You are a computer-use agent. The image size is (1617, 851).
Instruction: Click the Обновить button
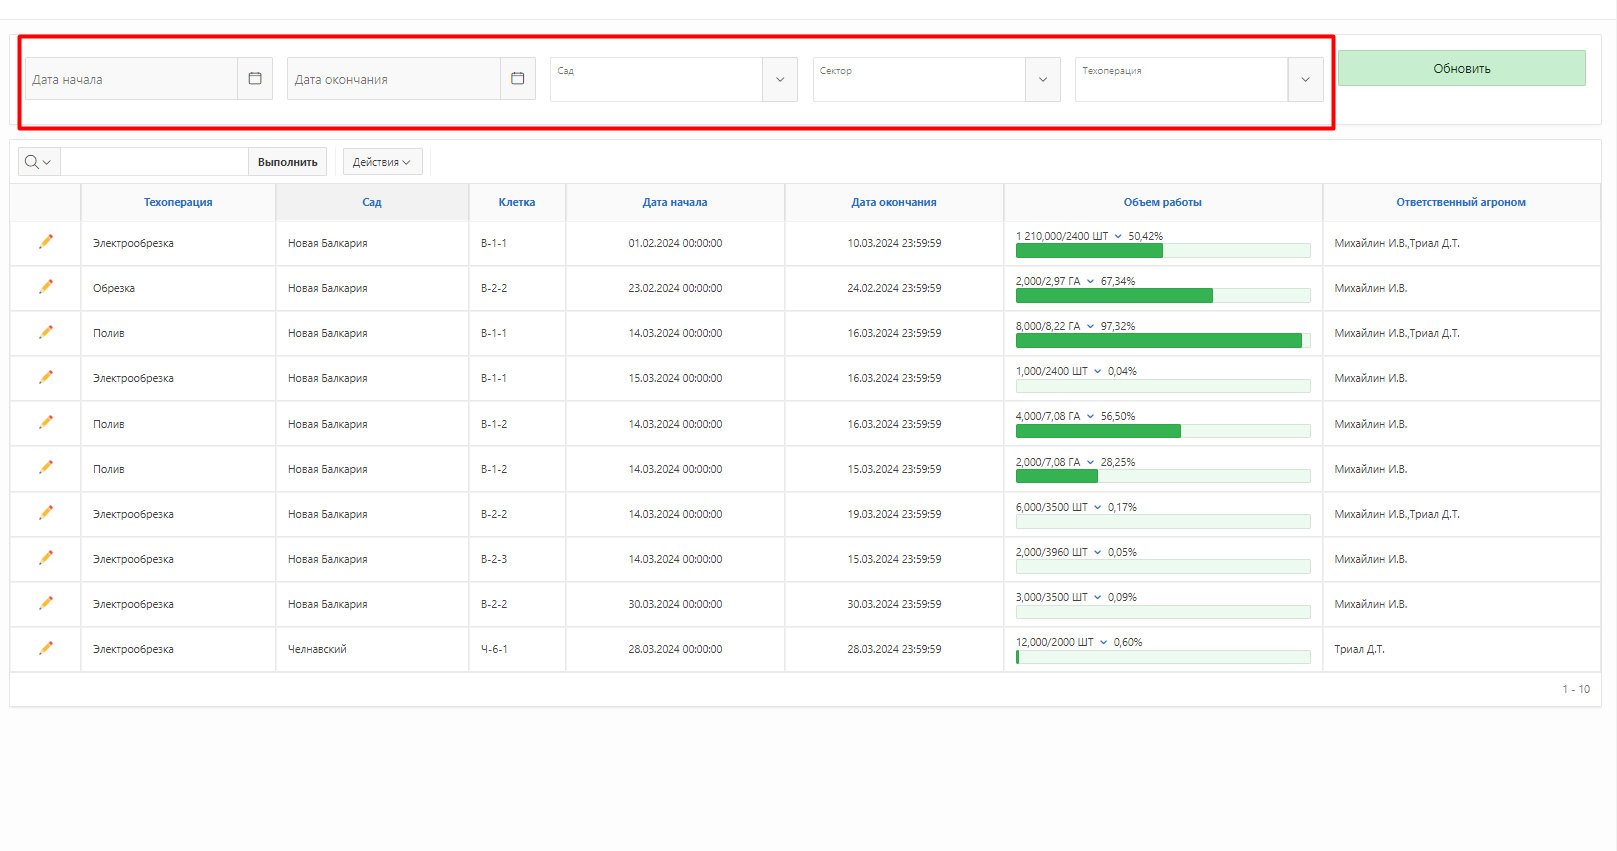click(x=1462, y=68)
